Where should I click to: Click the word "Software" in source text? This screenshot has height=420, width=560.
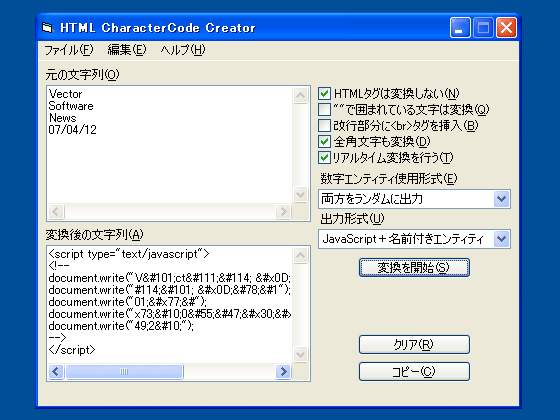(x=71, y=106)
